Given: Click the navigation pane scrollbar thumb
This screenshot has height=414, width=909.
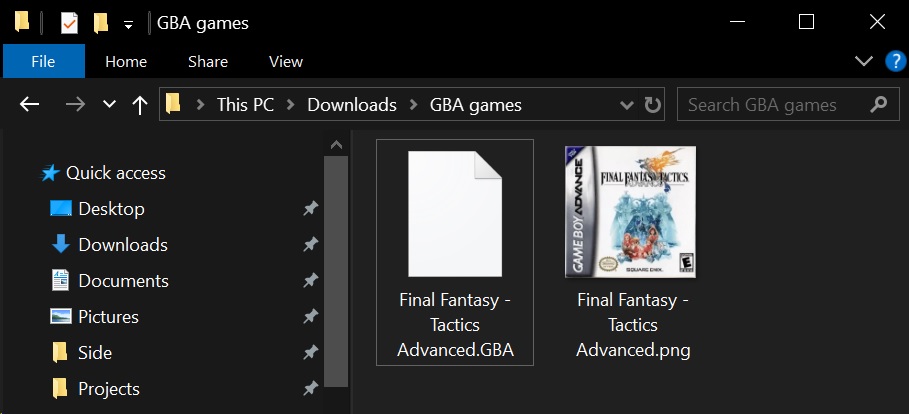Looking at the screenshot, I should point(336,271).
